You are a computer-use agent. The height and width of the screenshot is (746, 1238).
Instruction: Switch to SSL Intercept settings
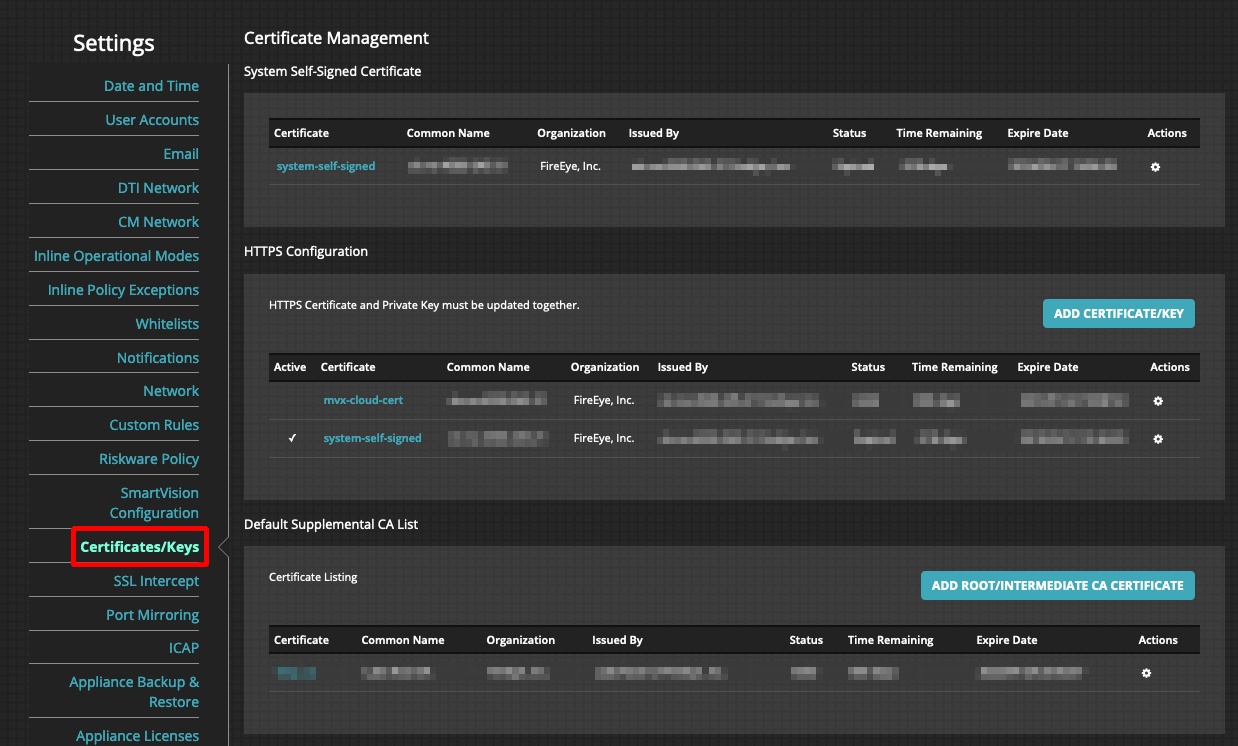click(x=155, y=580)
